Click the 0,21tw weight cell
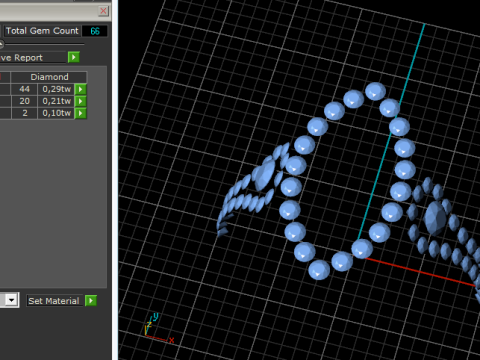This screenshot has height=360, width=480. [x=56, y=101]
